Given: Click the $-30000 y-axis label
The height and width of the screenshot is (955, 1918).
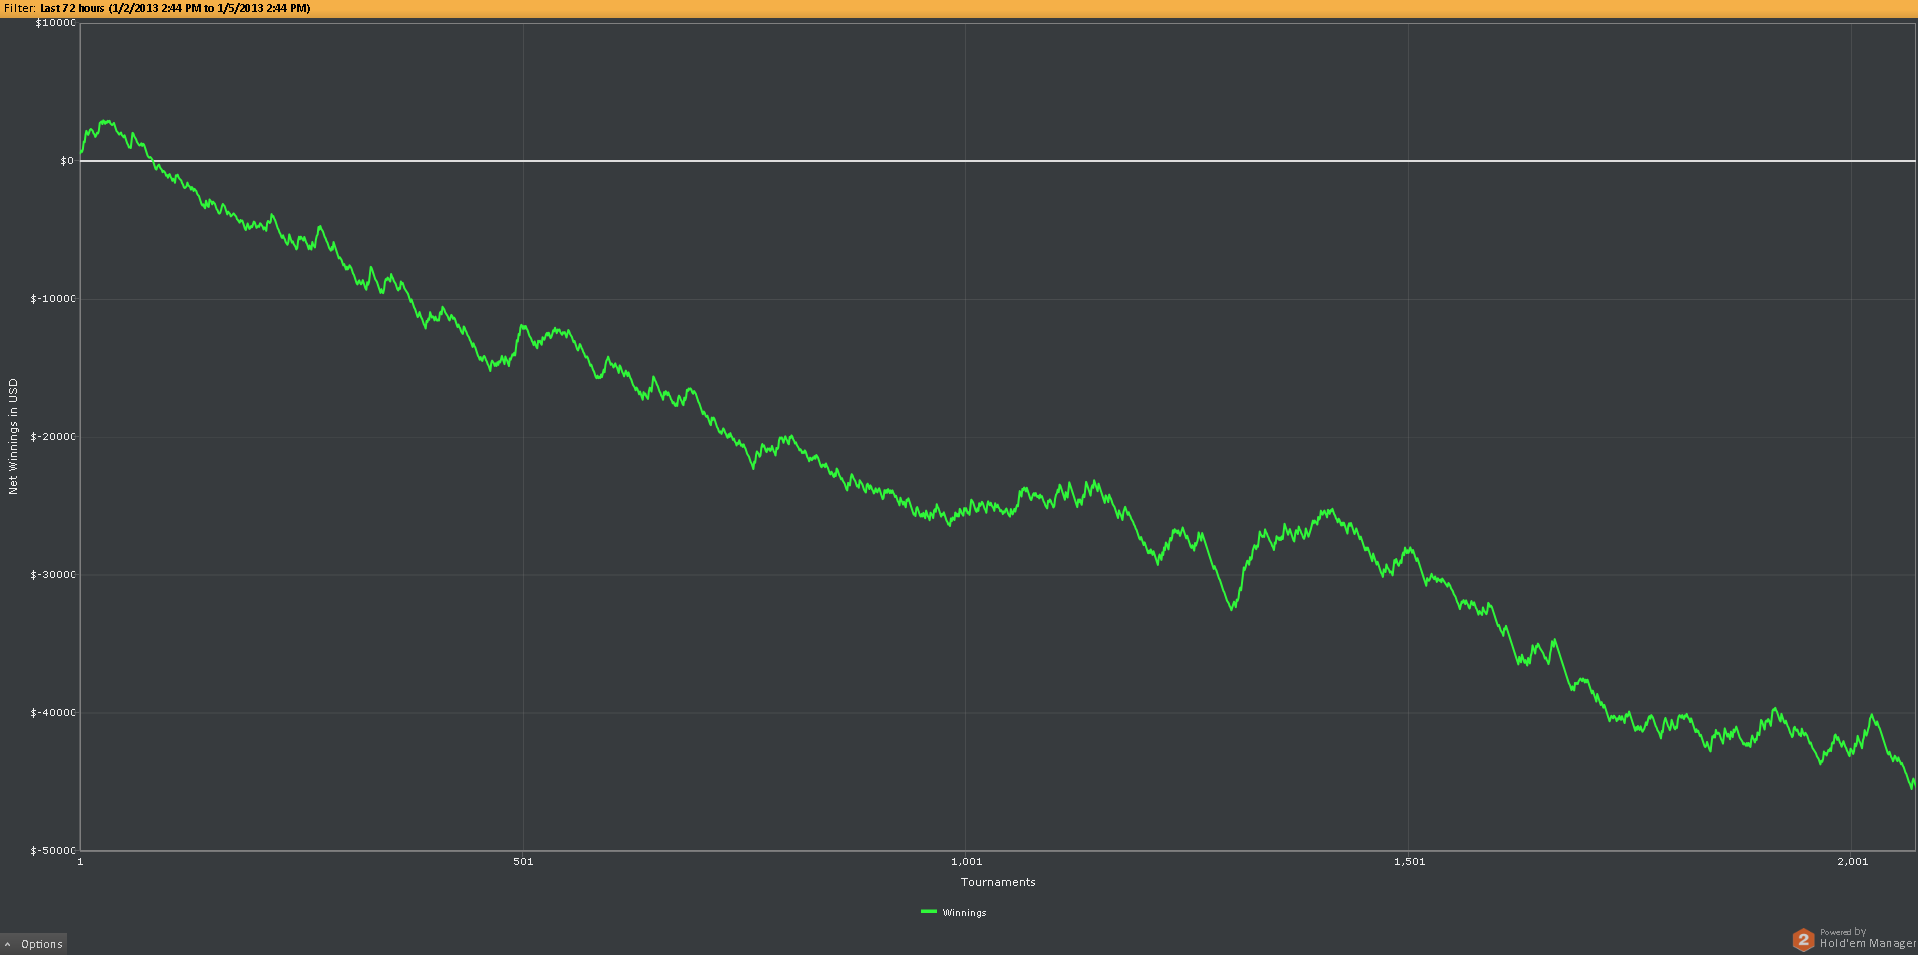Looking at the screenshot, I should point(53,575).
